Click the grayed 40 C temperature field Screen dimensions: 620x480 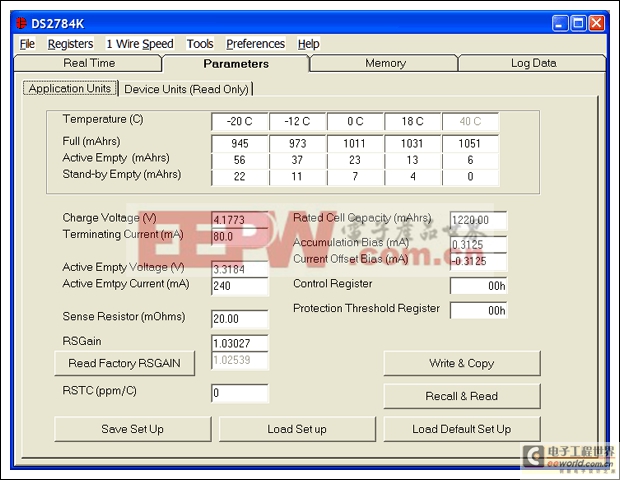pyautogui.click(x=470, y=121)
